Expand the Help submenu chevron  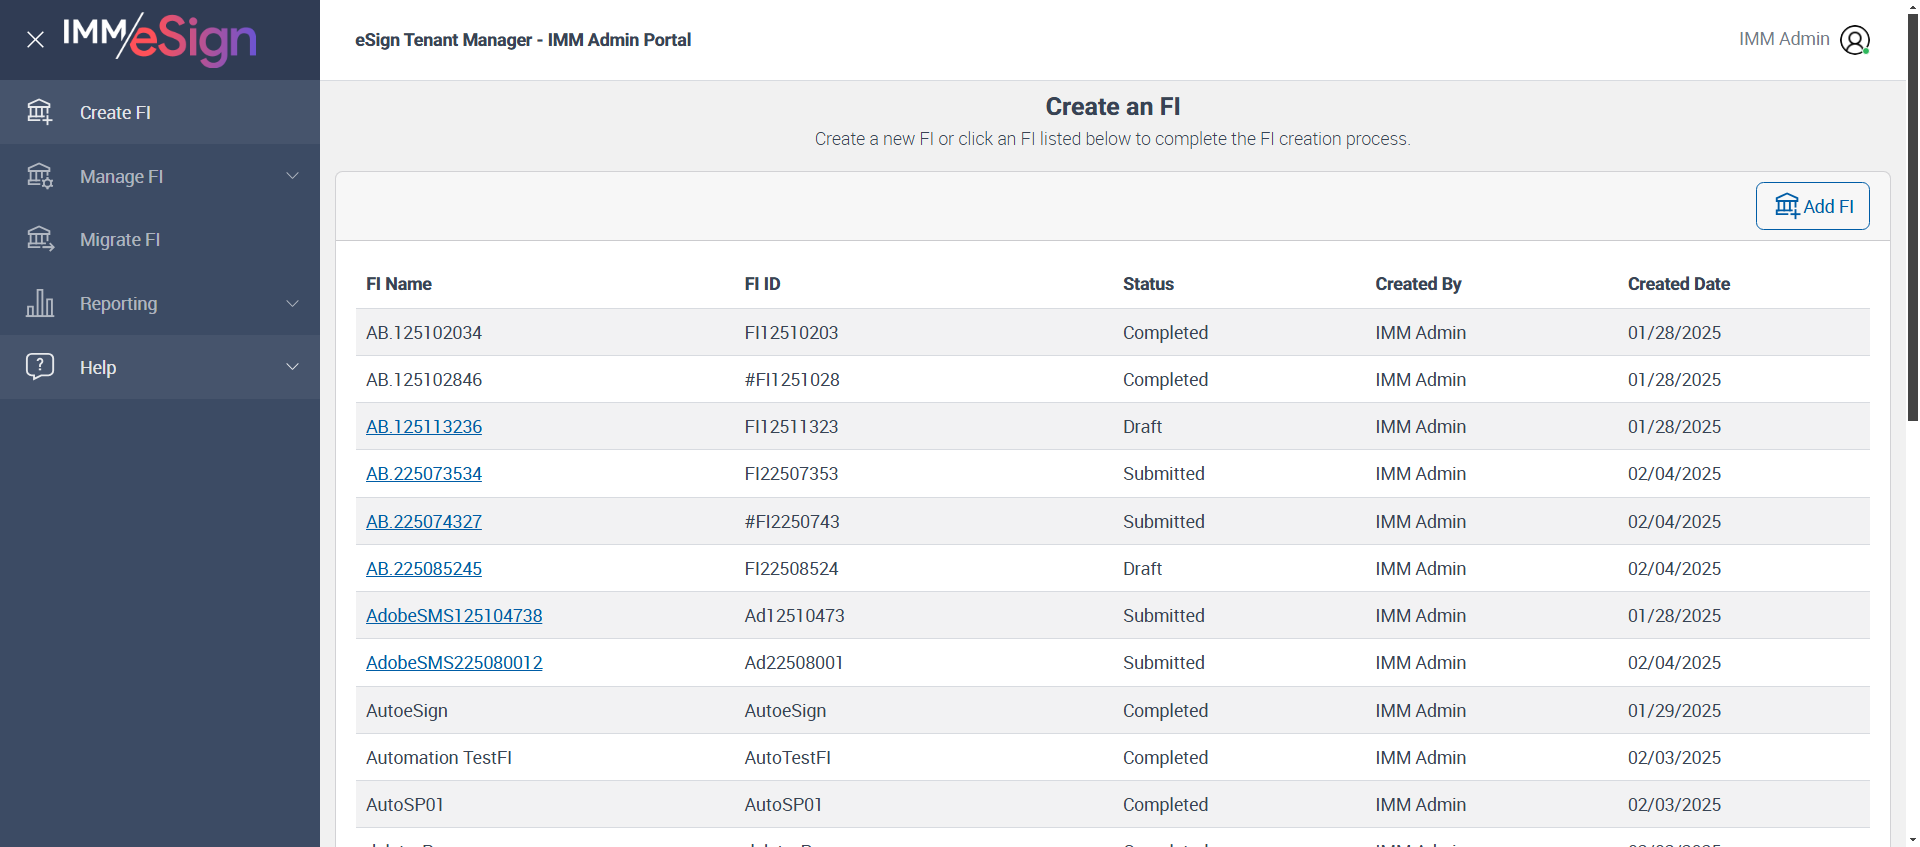(x=293, y=366)
